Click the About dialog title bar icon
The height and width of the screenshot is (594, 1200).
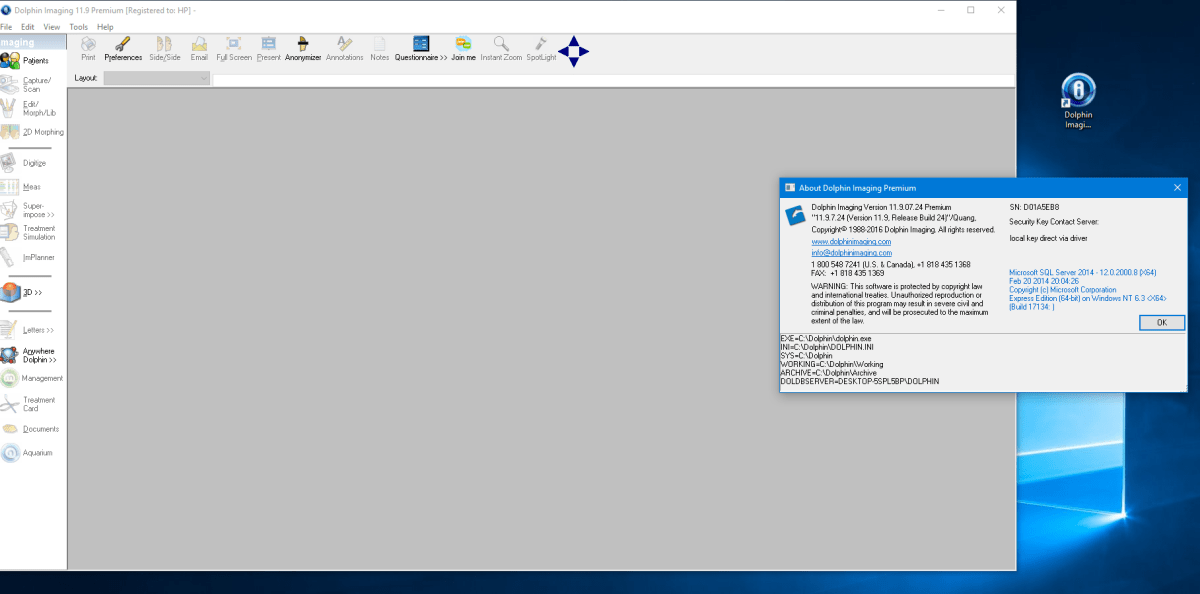pos(789,188)
